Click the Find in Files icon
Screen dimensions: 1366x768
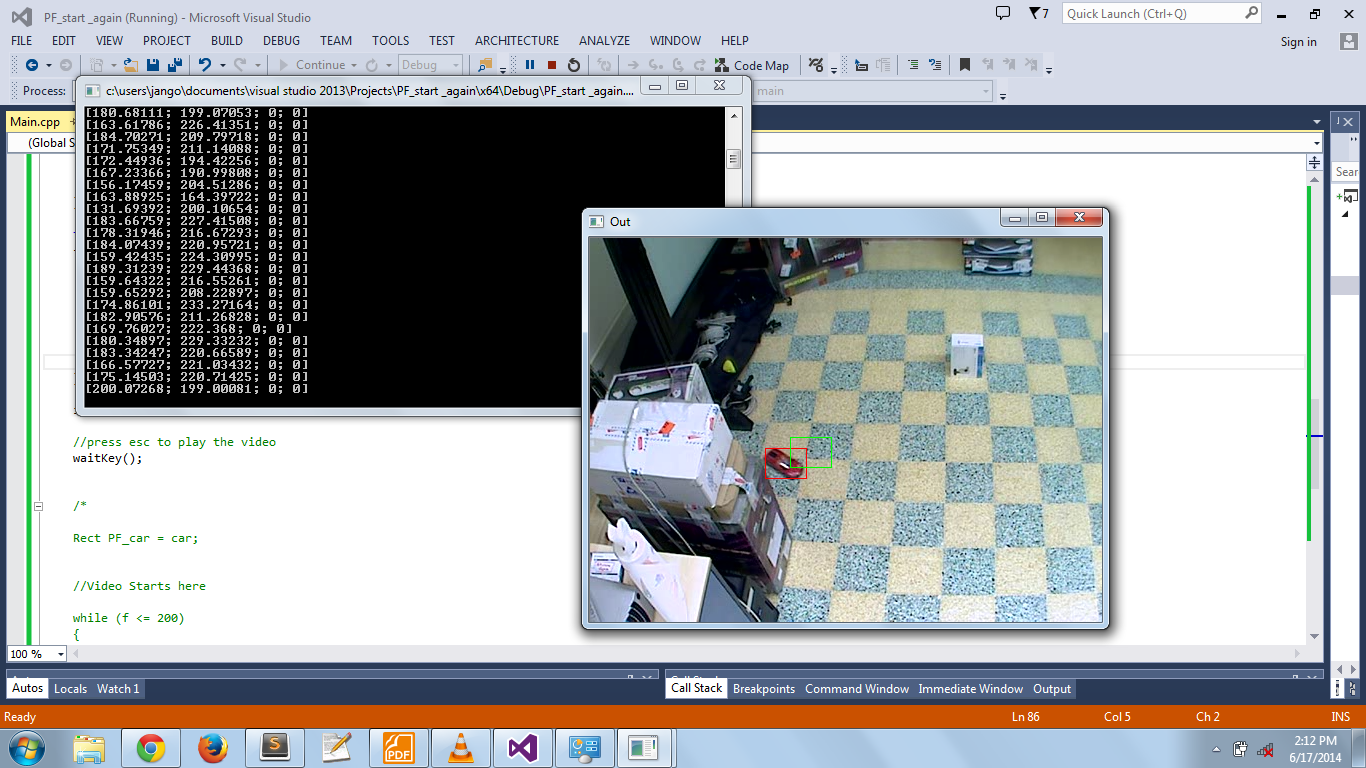click(x=486, y=65)
